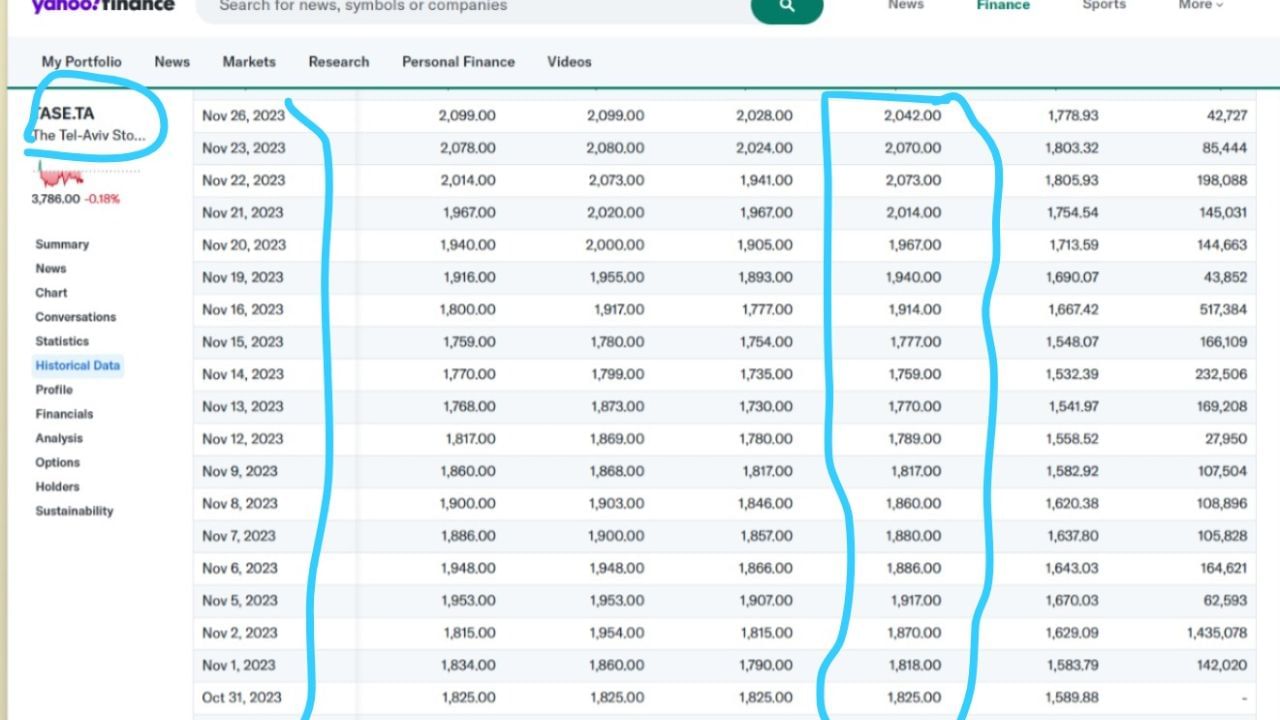The image size is (1280, 720).
Task: Click the 1,805.93 adjusted close value
Action: pyautogui.click(x=1072, y=180)
